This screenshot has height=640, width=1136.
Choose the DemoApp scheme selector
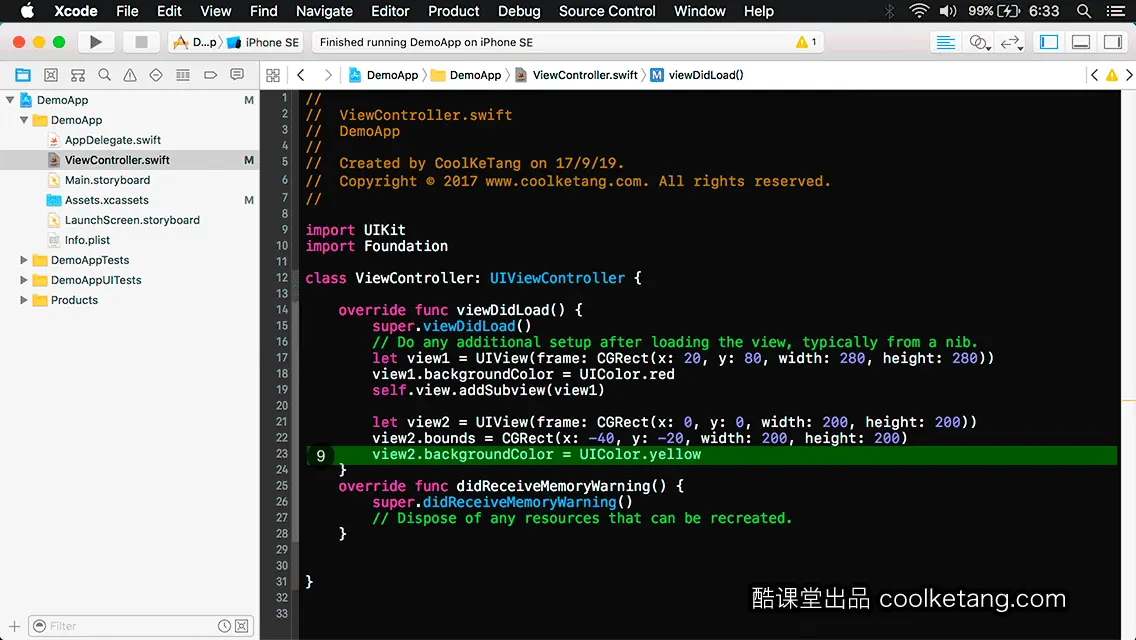[x=196, y=42]
